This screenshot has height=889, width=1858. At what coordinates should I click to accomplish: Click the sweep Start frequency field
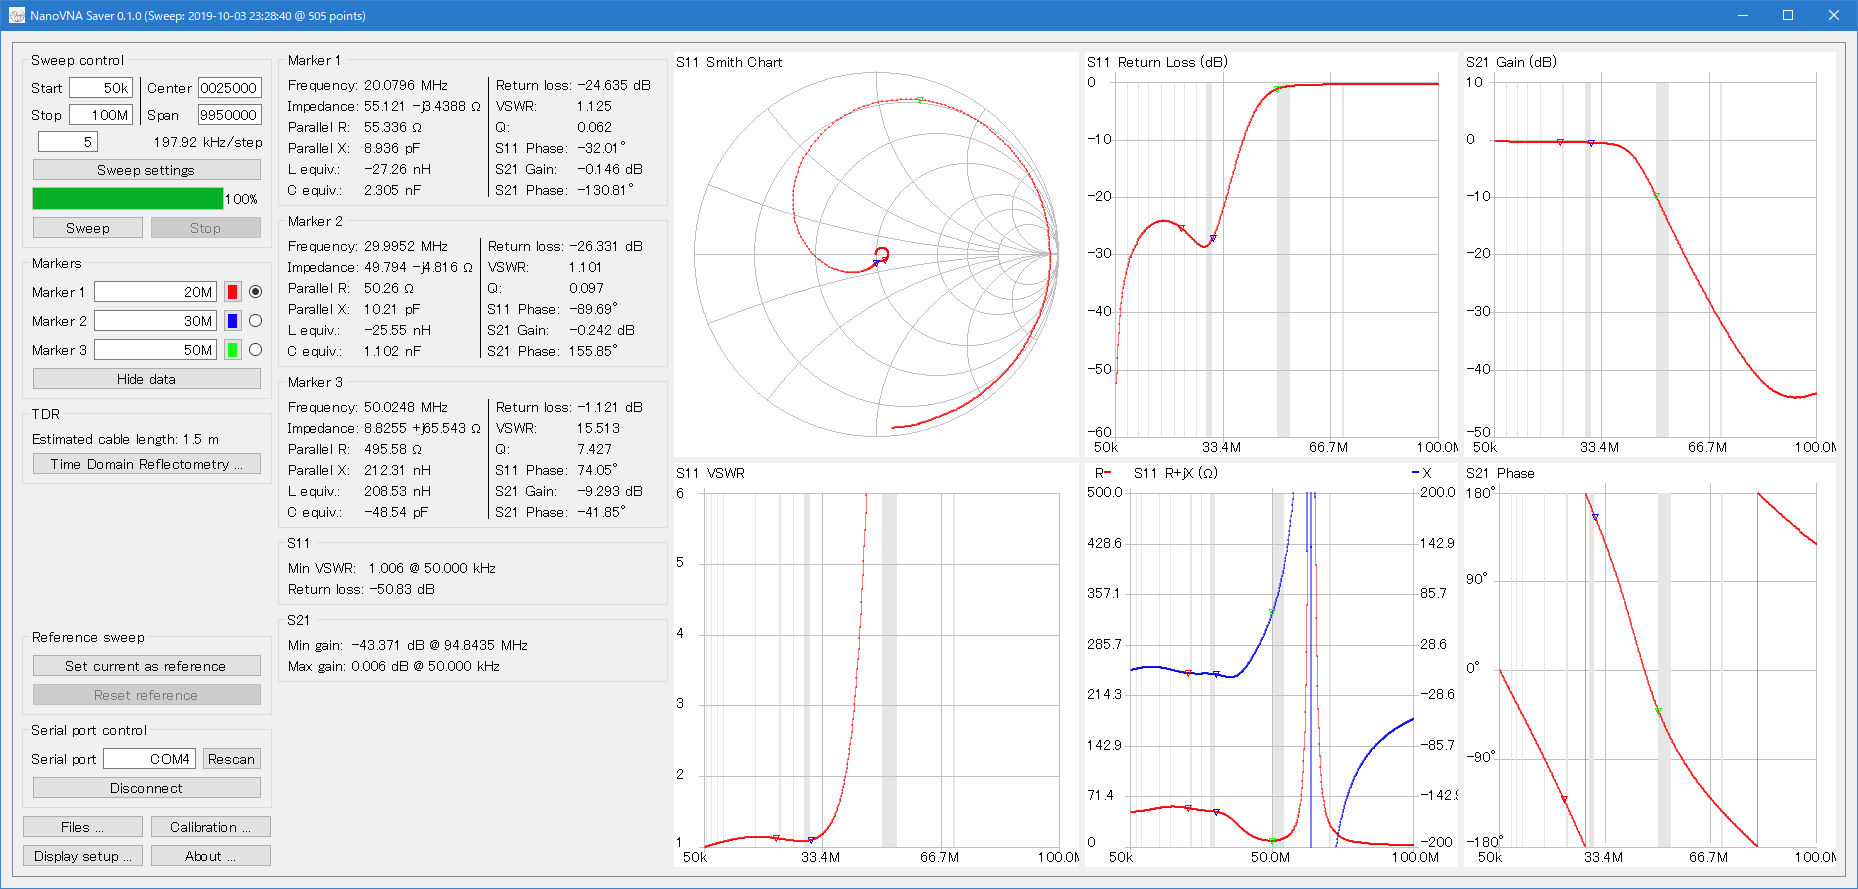click(x=101, y=88)
